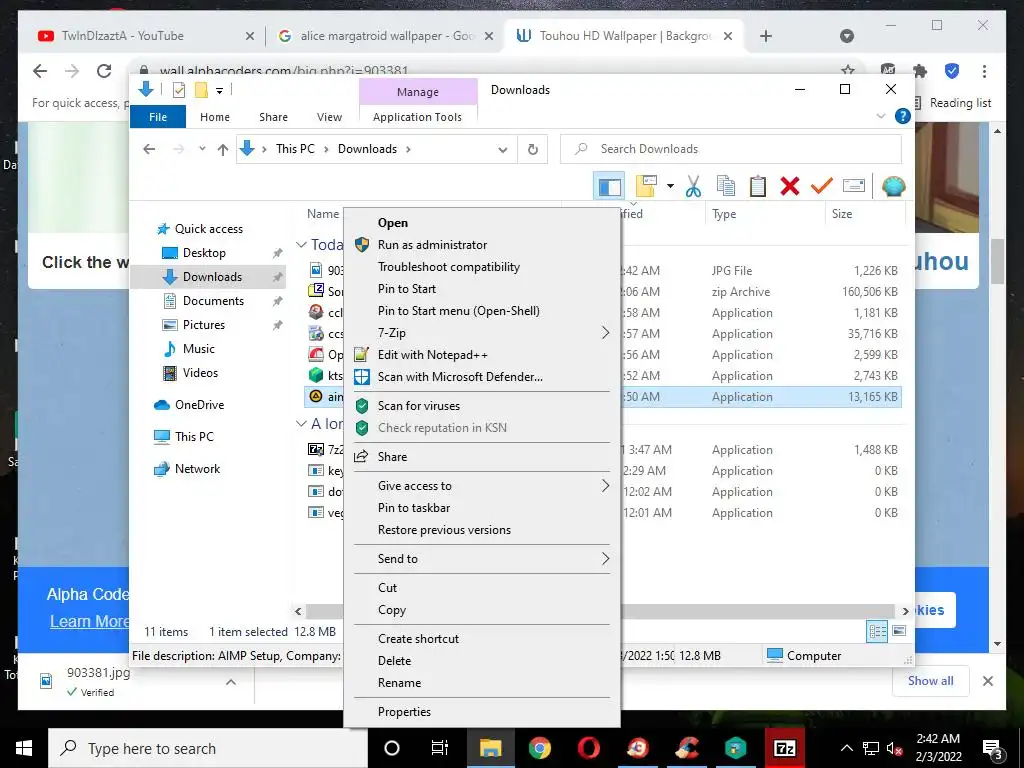This screenshot has height=768, width=1024.
Task: Toggle the navigation pane toolbar icon
Action: 609,187
